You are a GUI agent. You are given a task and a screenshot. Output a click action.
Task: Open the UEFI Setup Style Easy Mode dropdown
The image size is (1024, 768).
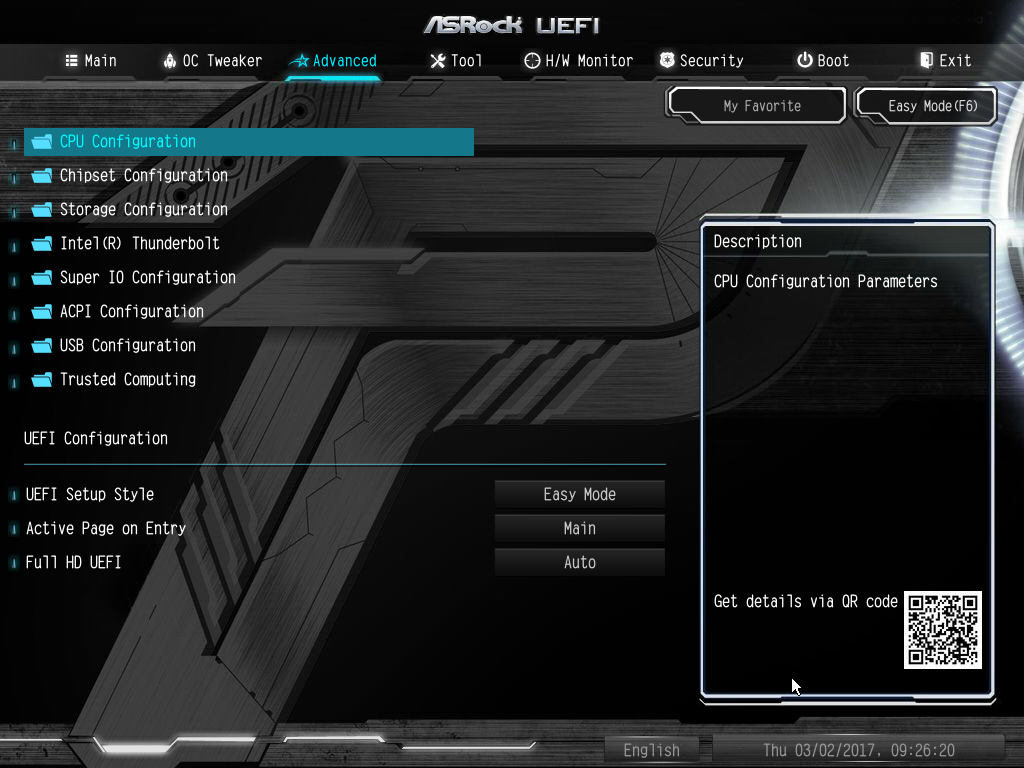click(579, 494)
